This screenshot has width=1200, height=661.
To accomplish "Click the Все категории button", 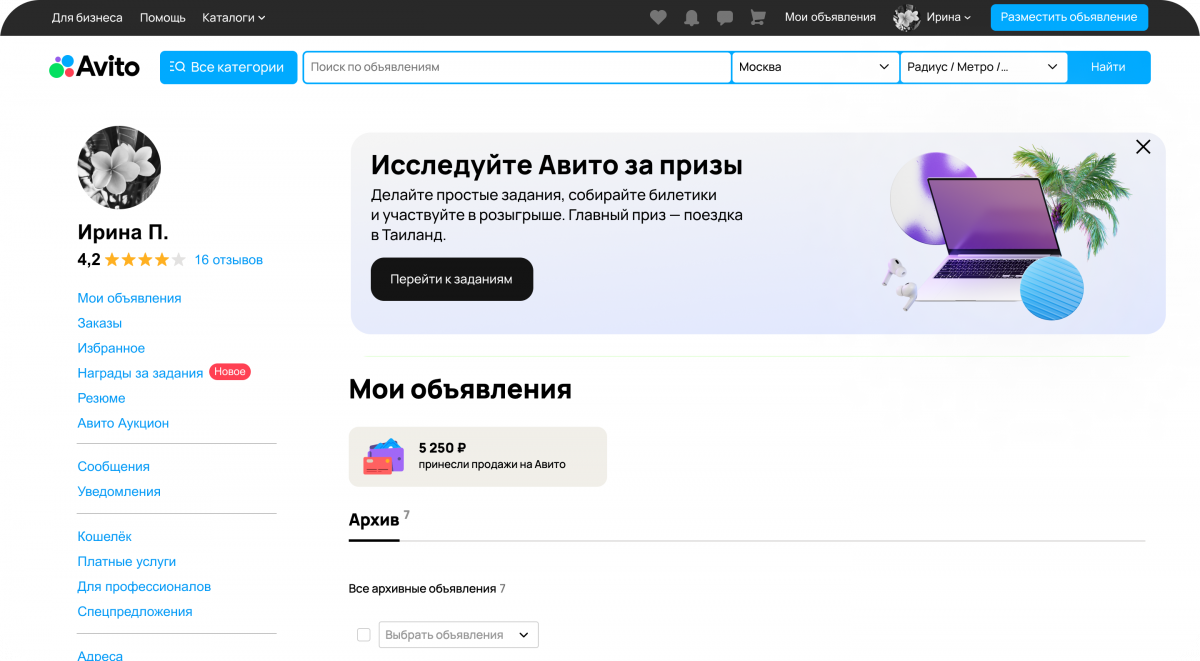I will coord(228,67).
